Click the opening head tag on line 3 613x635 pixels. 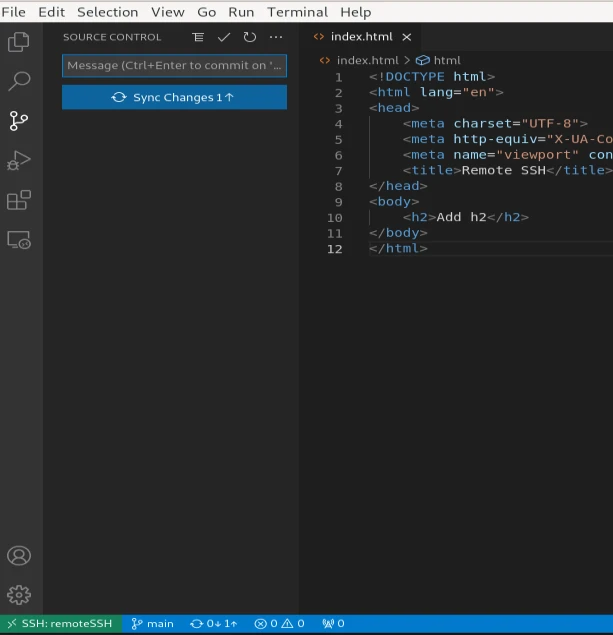(394, 108)
